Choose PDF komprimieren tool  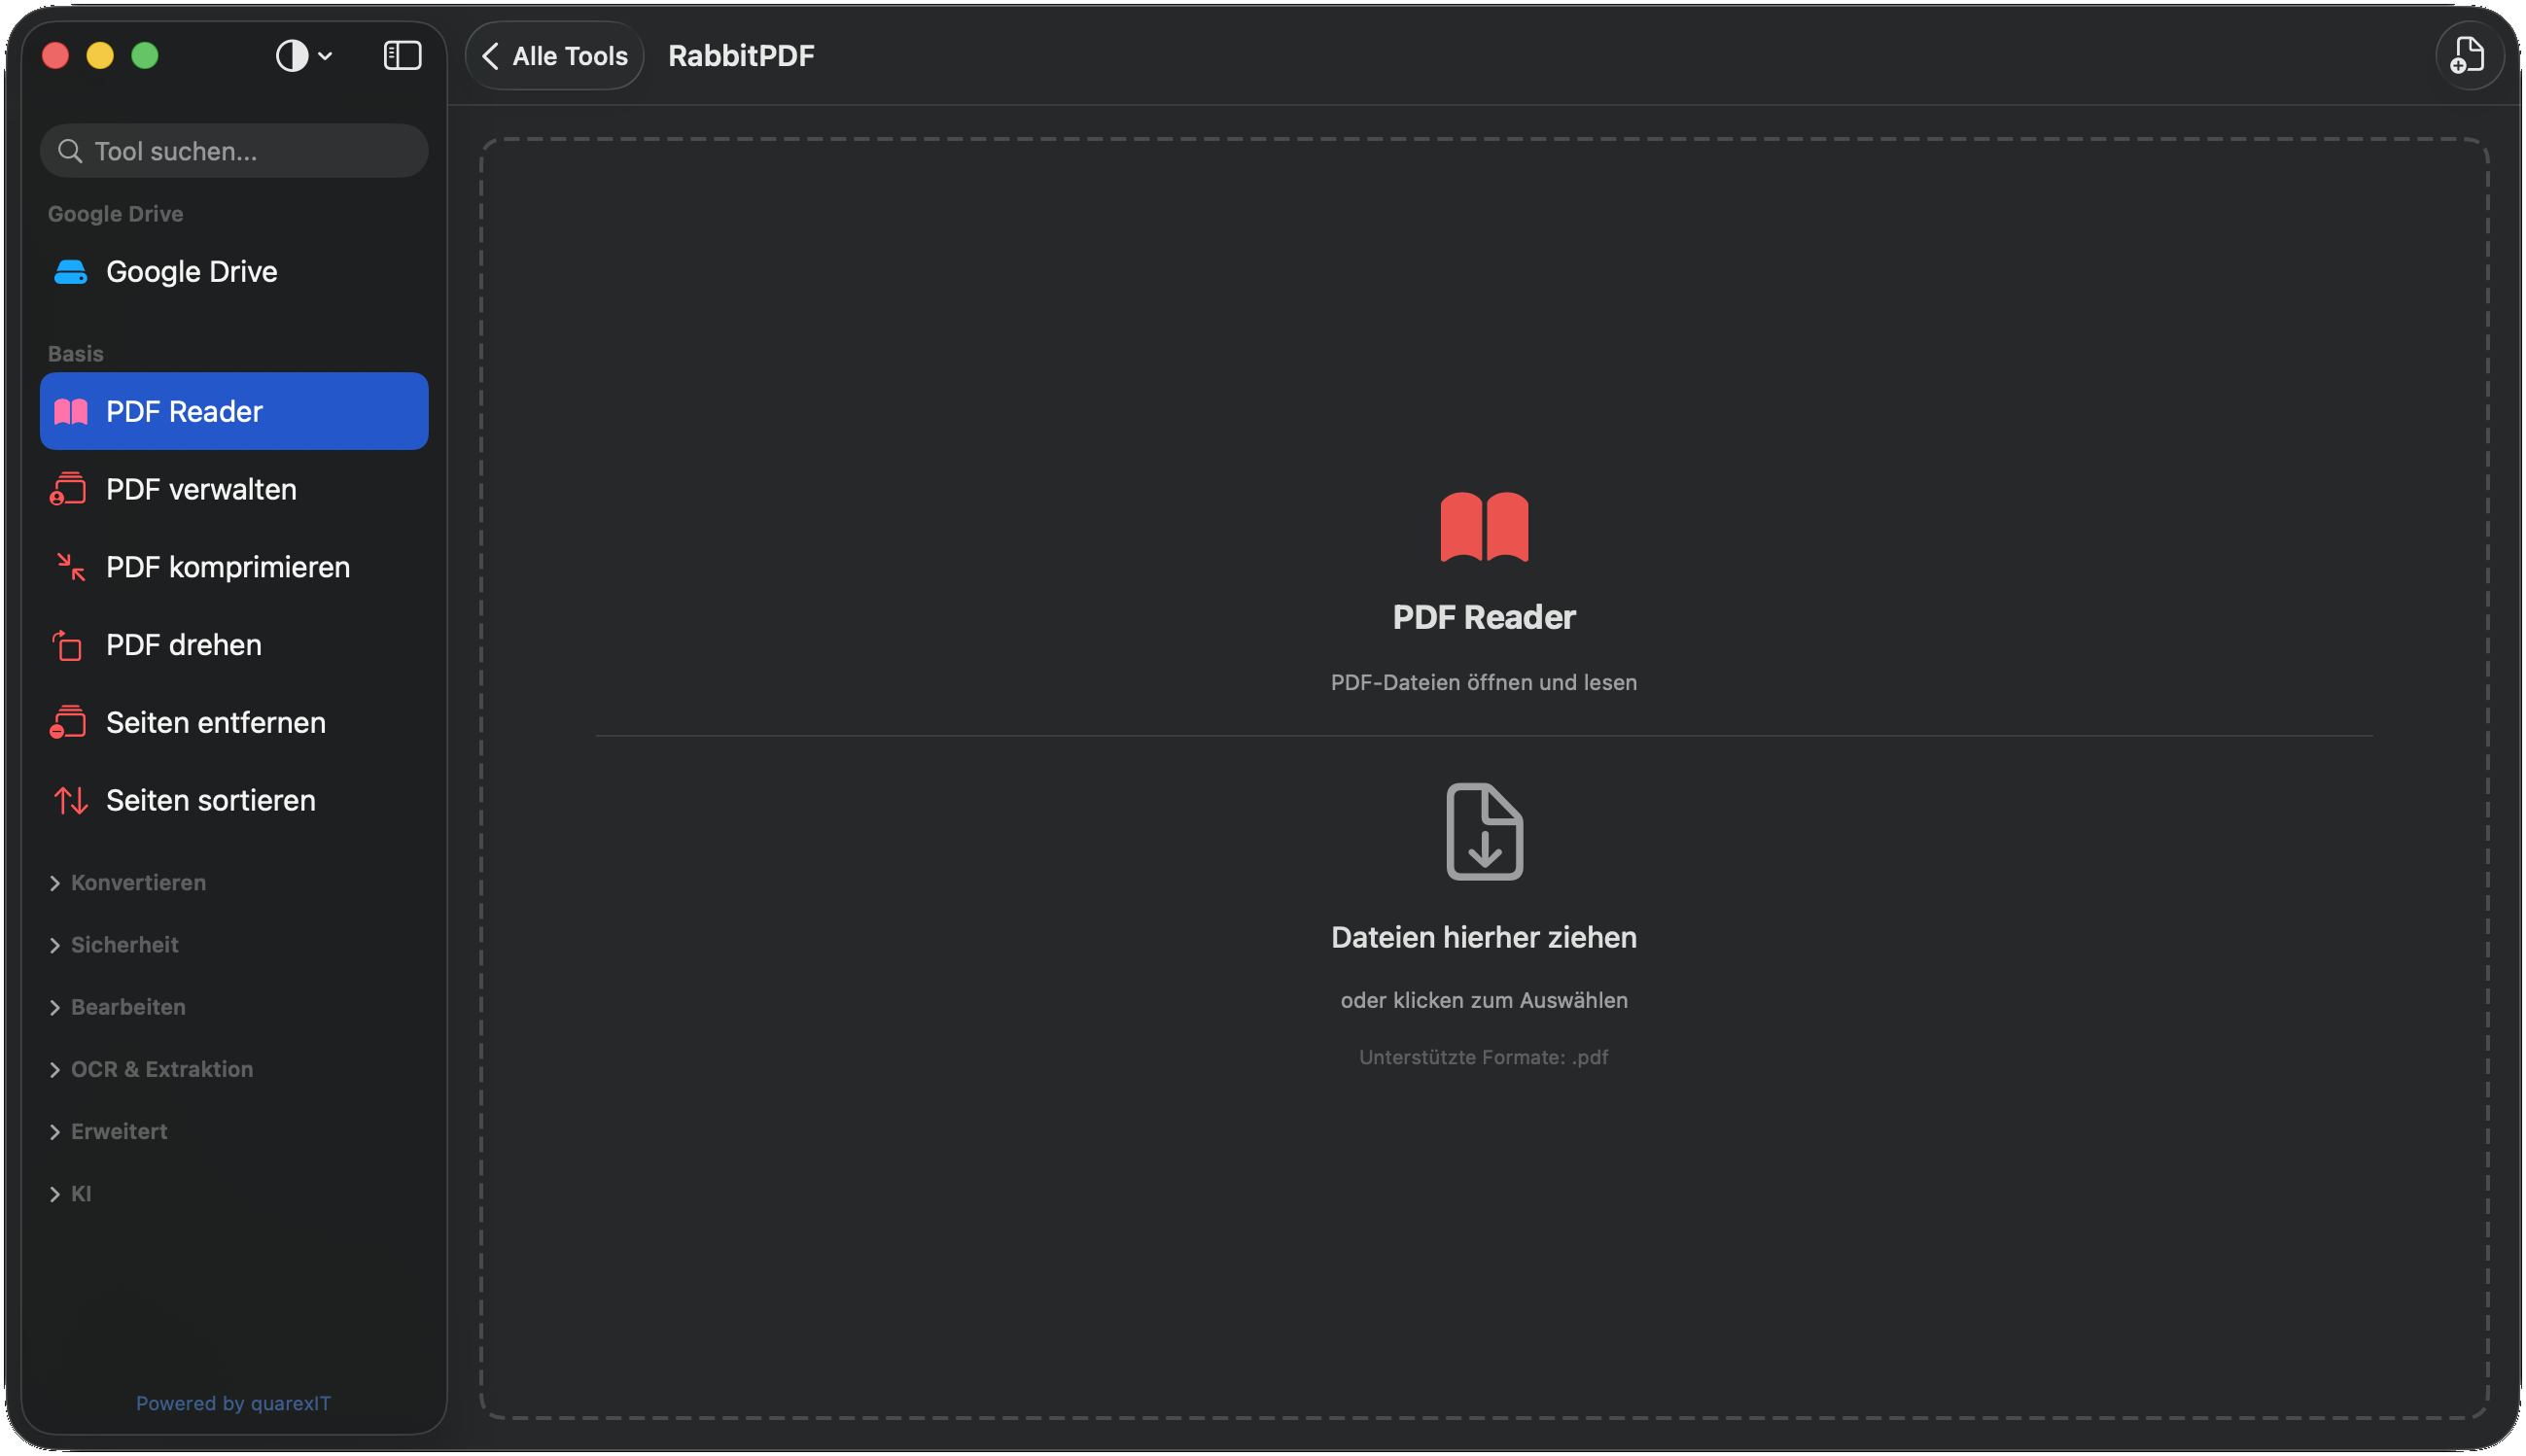click(234, 567)
